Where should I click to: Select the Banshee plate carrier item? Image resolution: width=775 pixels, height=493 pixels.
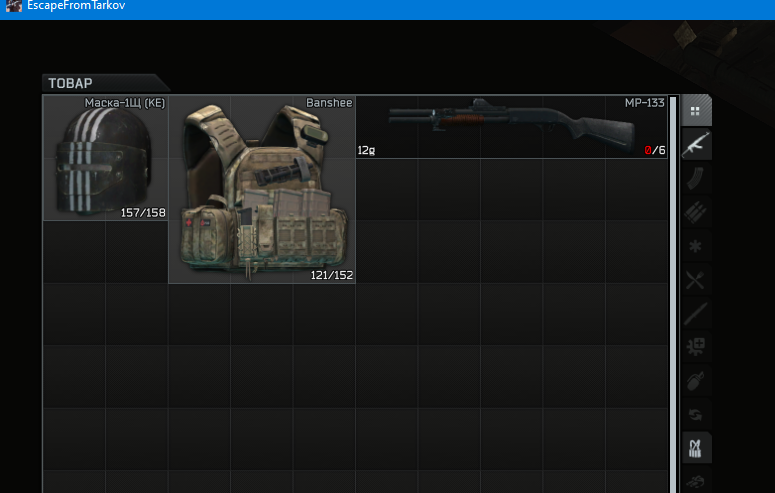[262, 189]
